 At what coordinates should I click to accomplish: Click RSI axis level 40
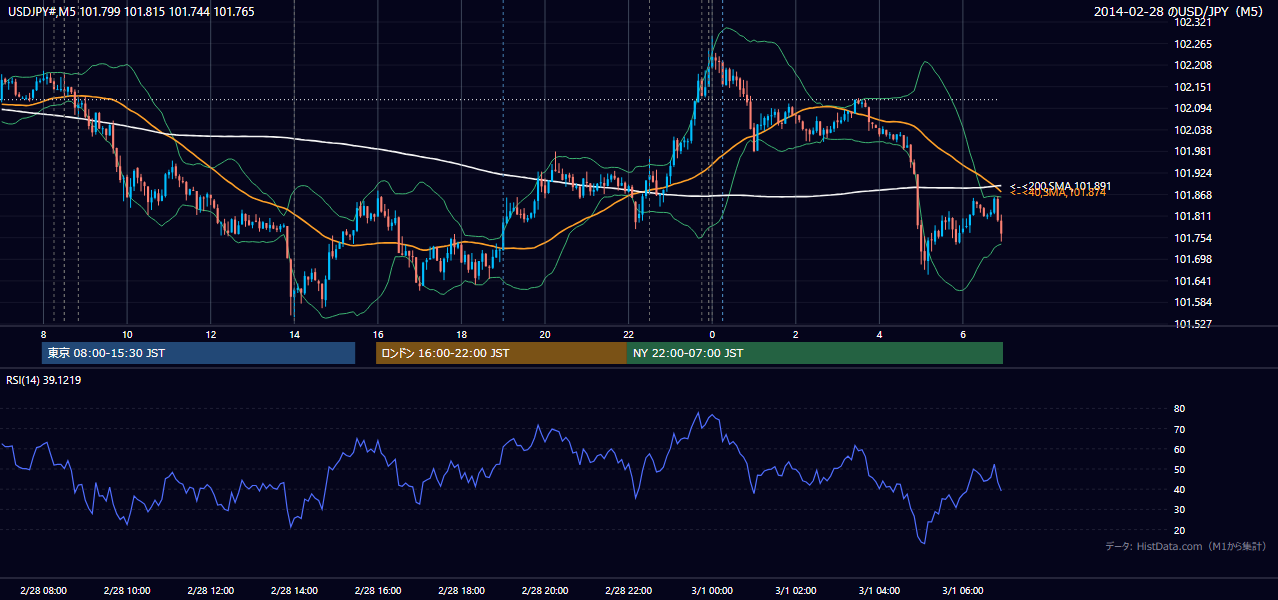pyautogui.click(x=1179, y=490)
